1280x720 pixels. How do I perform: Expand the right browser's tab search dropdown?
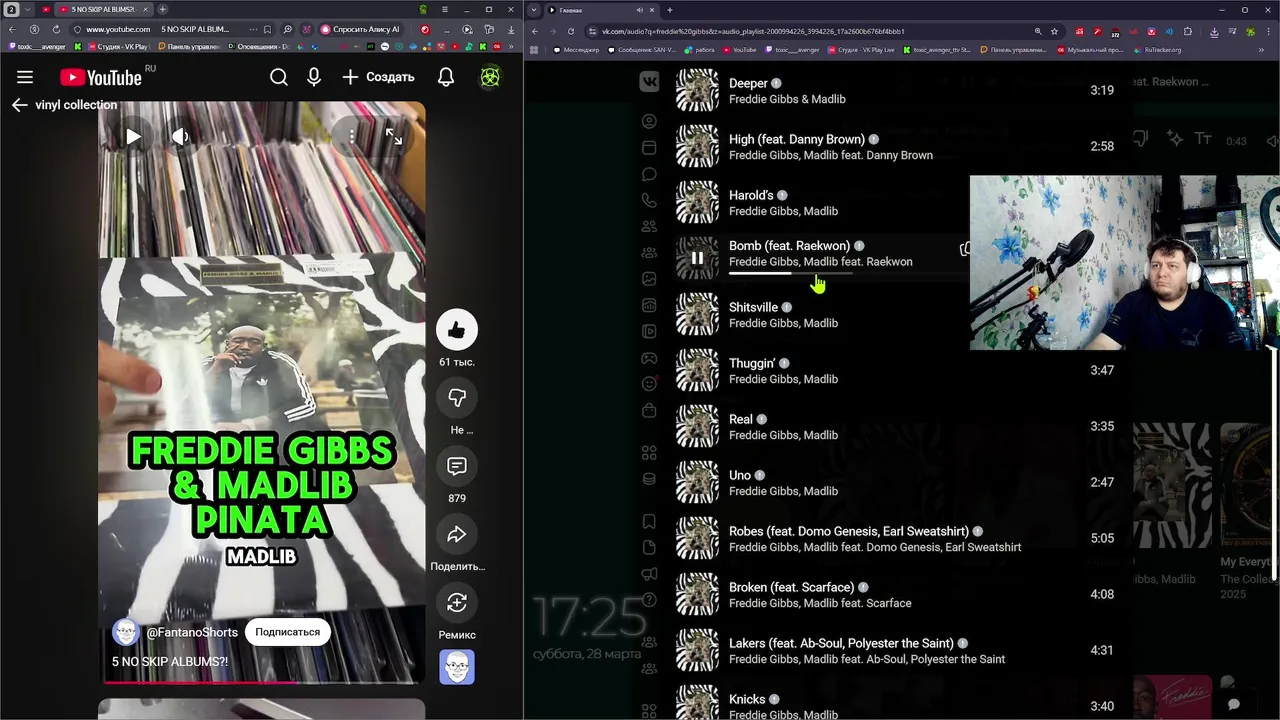tap(534, 10)
